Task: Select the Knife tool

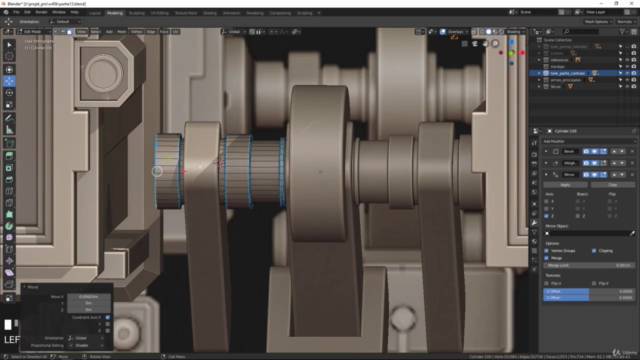Action: coord(9,203)
